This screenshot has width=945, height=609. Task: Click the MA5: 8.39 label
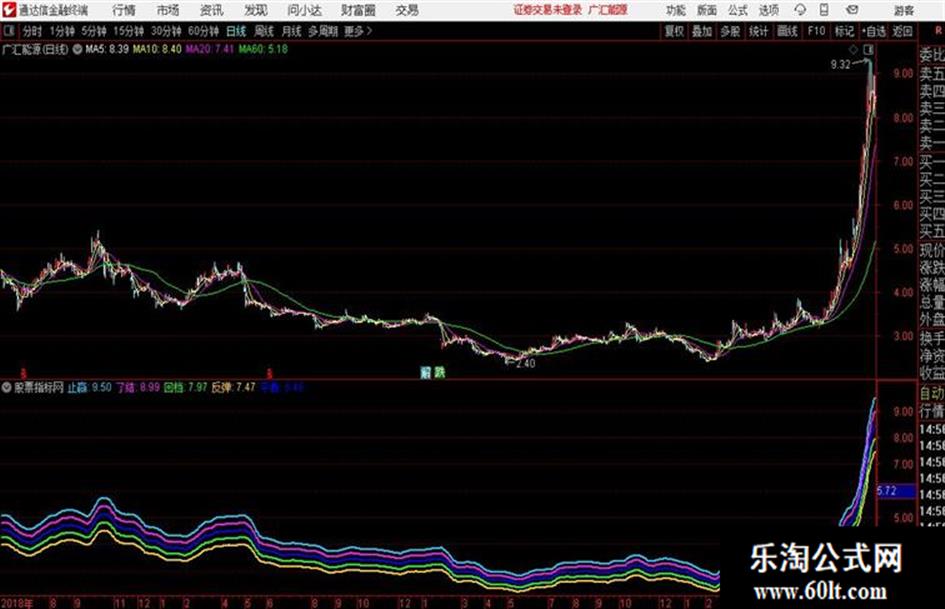pos(107,49)
